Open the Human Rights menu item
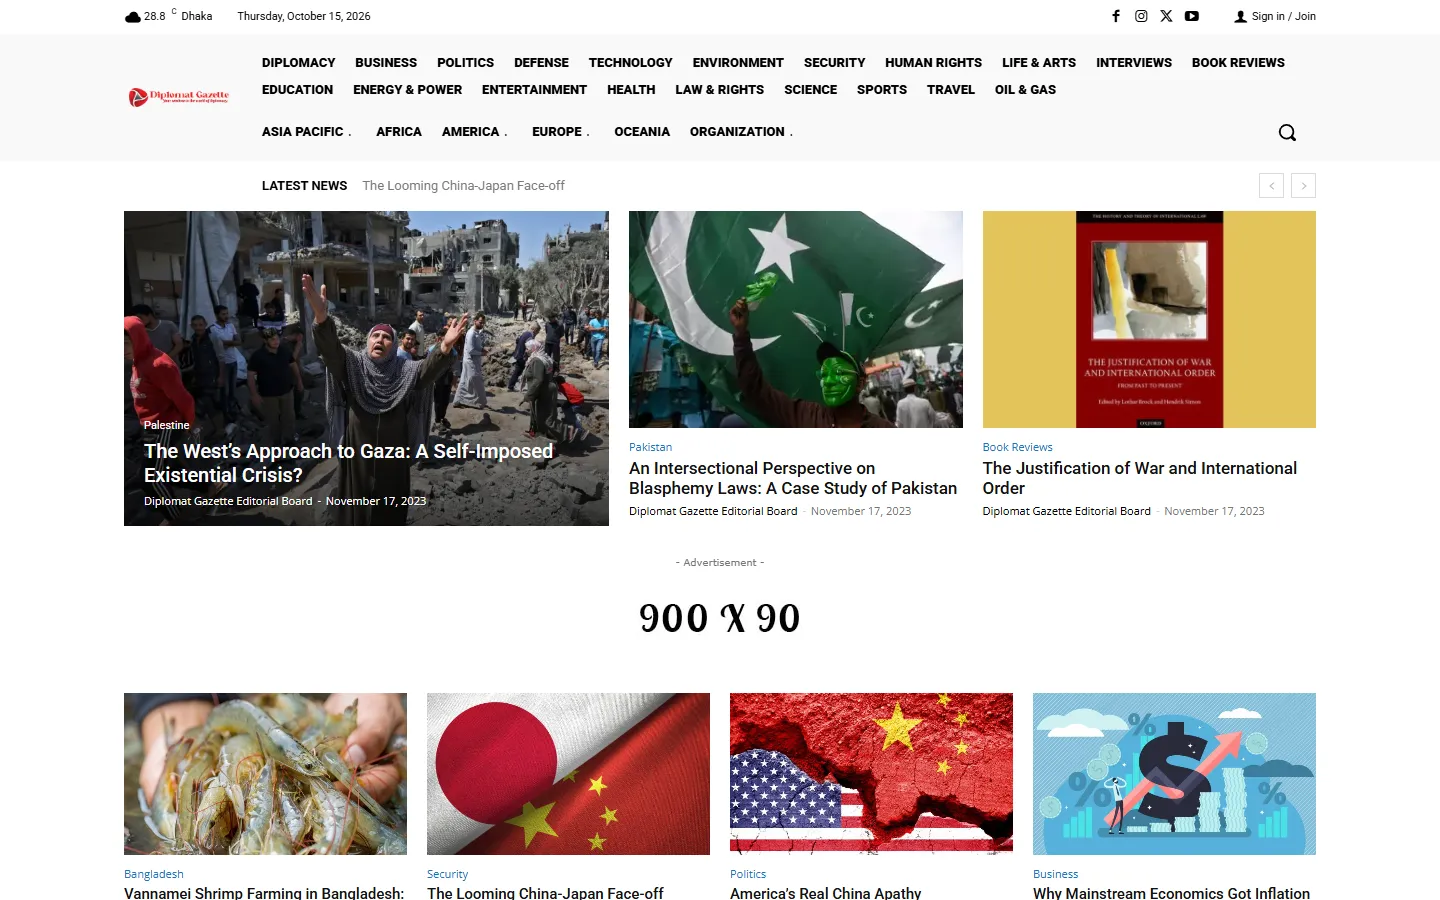This screenshot has width=1440, height=900. 933,62
